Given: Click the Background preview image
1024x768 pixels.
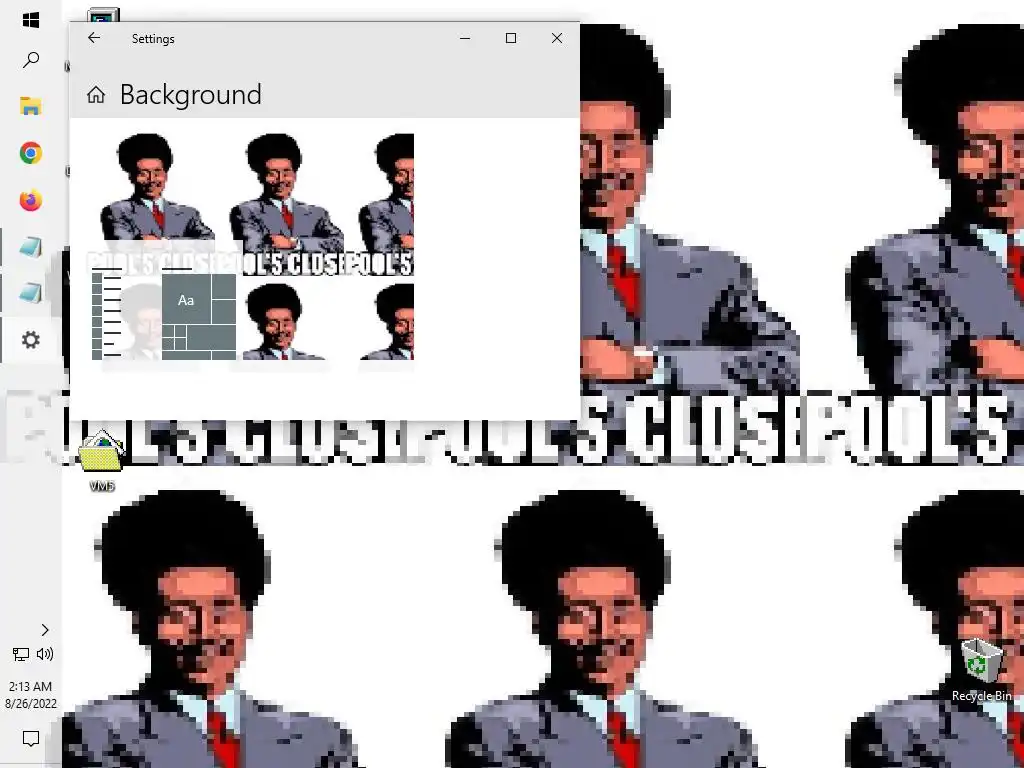Looking at the screenshot, I should pyautogui.click(x=253, y=247).
